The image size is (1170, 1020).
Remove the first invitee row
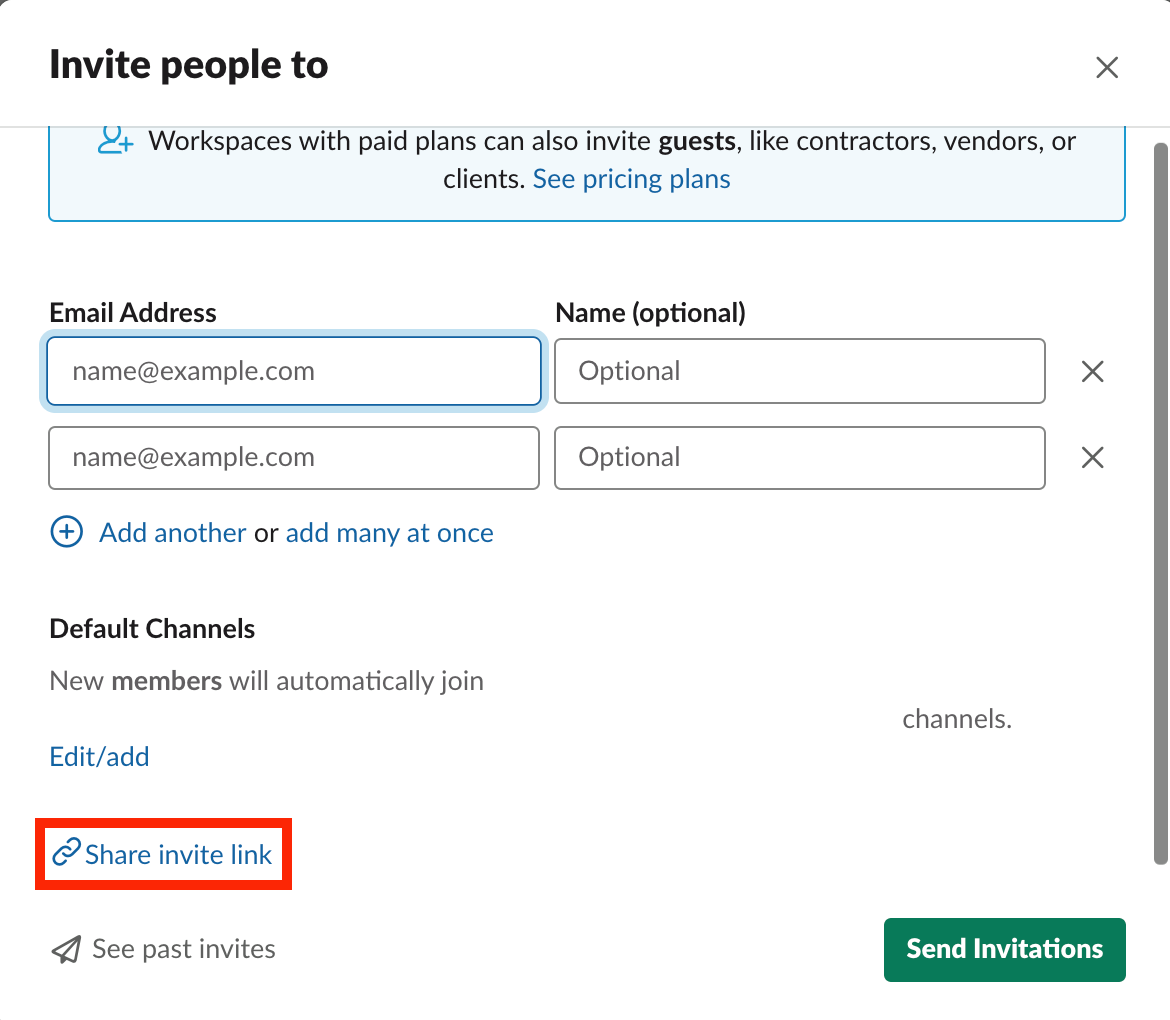[x=1093, y=372]
